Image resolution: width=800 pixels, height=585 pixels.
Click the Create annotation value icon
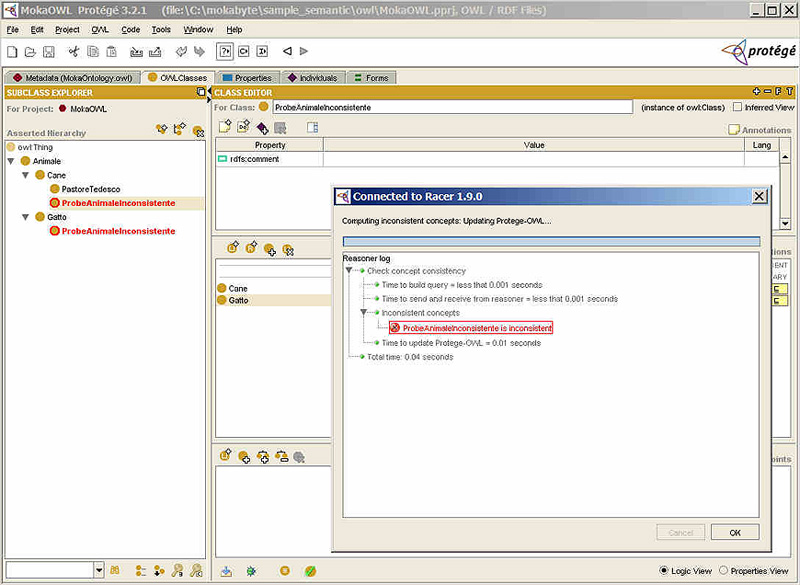click(225, 126)
